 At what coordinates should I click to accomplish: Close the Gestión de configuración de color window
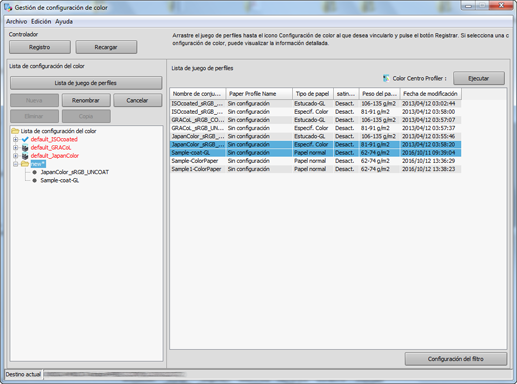tap(501, 5)
